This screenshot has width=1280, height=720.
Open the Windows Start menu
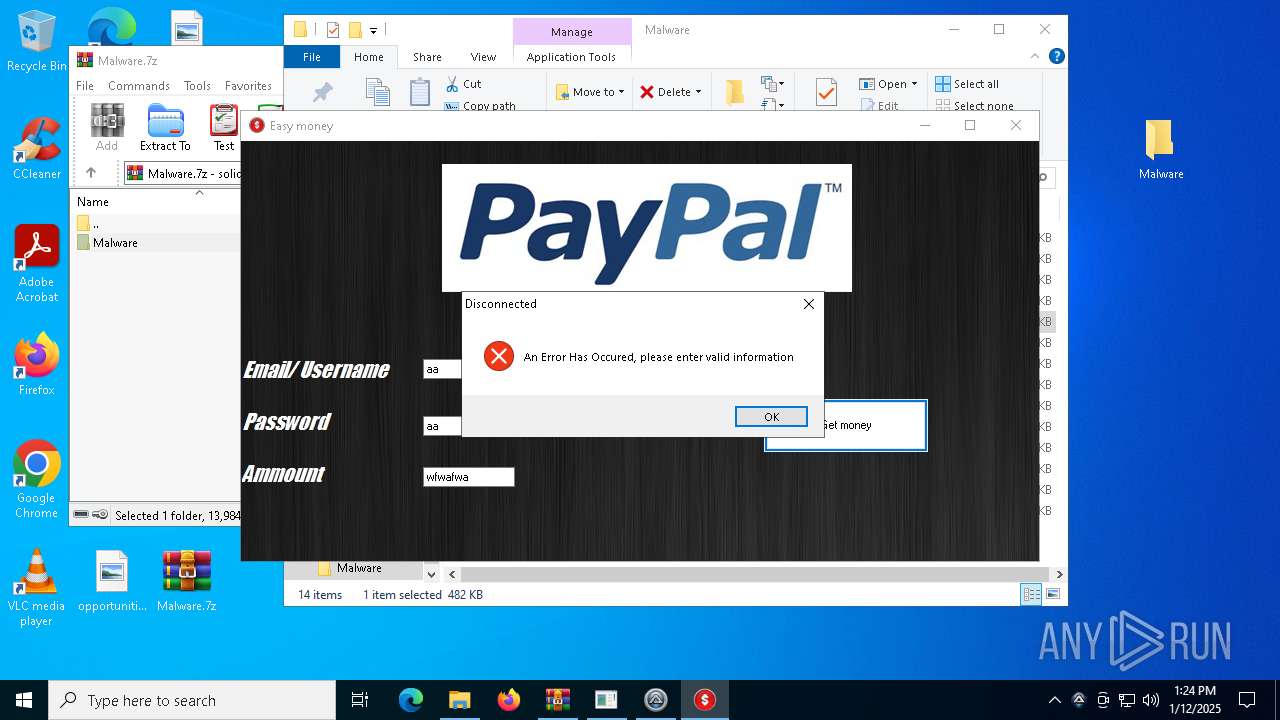coord(24,700)
